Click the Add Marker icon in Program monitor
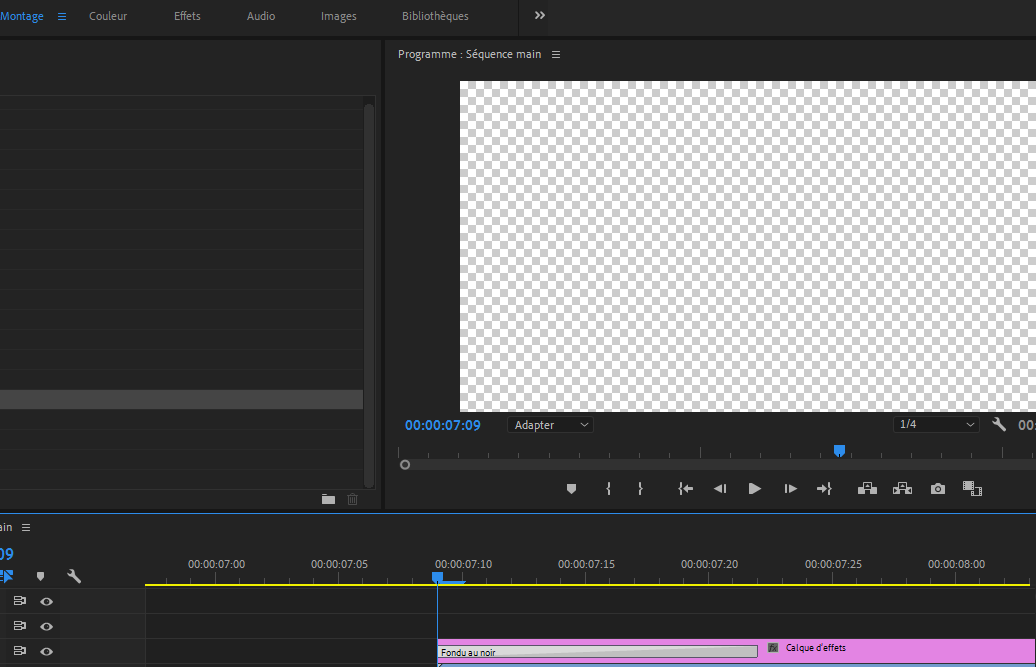 tap(572, 489)
